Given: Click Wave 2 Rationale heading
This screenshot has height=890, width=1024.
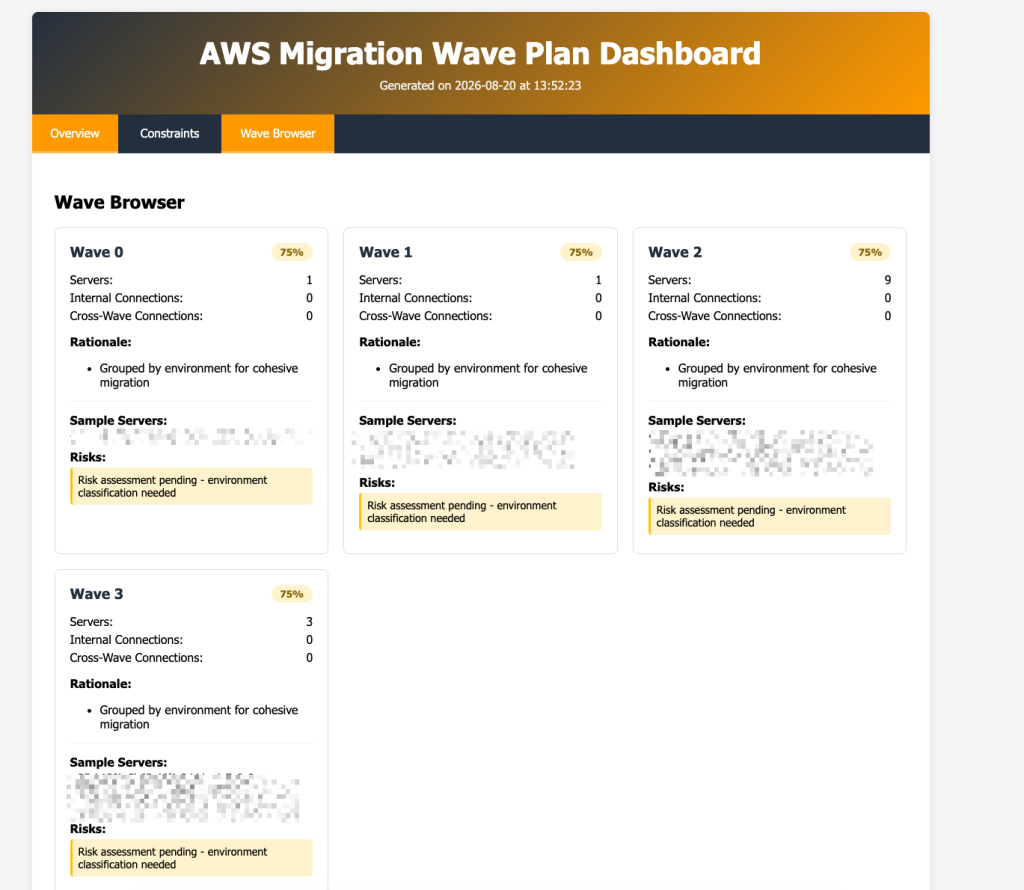Looking at the screenshot, I should [679, 342].
